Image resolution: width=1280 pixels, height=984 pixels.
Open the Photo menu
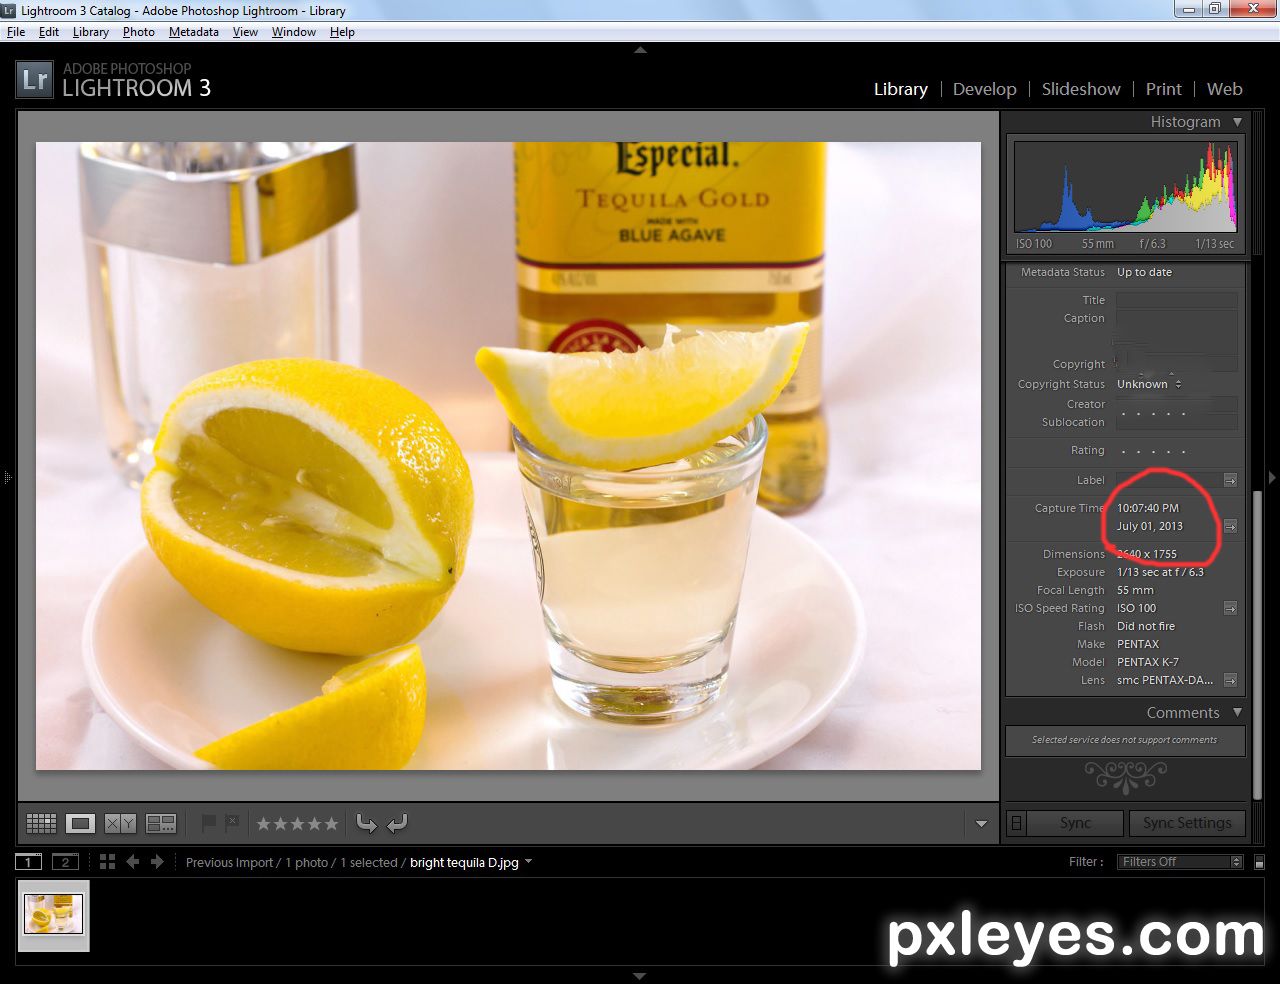coord(139,32)
